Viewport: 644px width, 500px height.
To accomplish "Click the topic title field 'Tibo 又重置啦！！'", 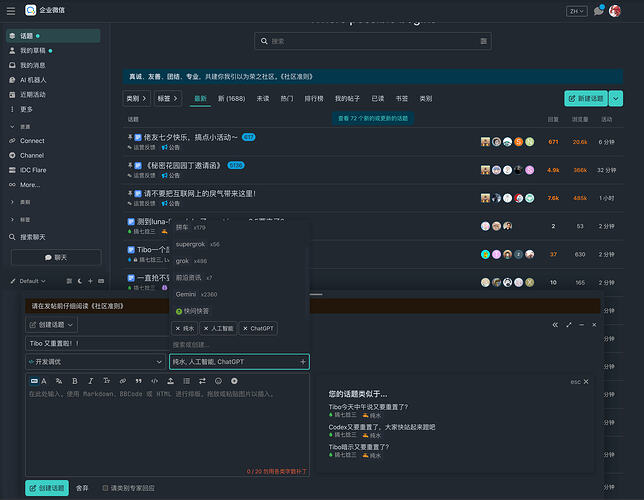I will tap(97, 343).
